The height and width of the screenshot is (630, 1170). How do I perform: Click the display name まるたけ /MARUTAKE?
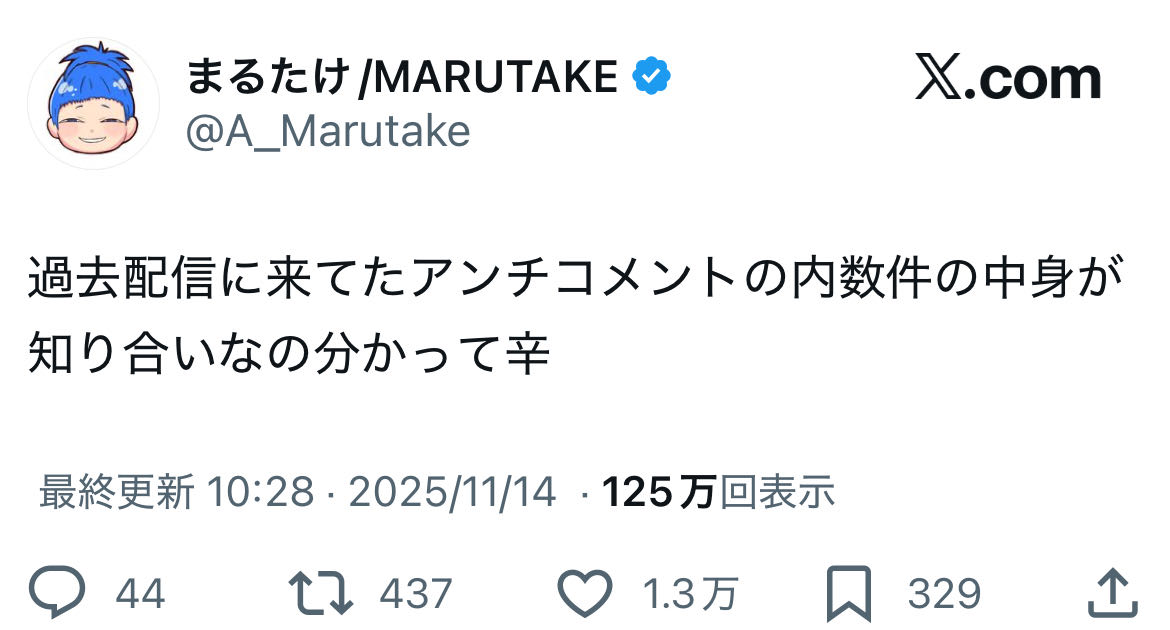[401, 78]
